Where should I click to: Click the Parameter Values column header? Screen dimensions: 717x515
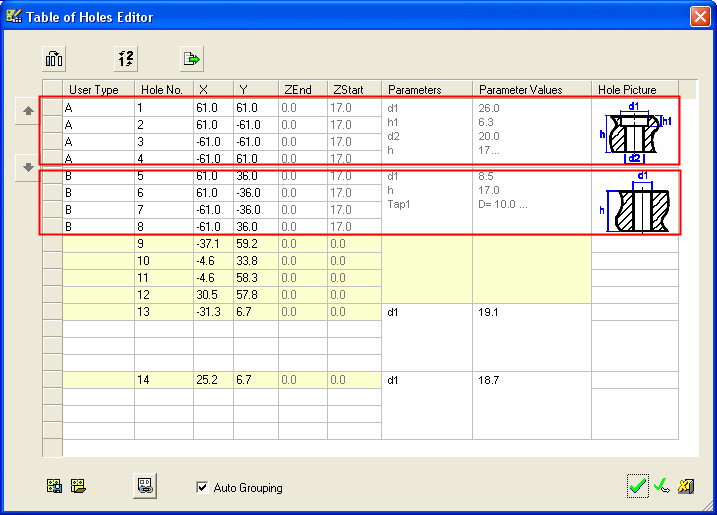[531, 90]
